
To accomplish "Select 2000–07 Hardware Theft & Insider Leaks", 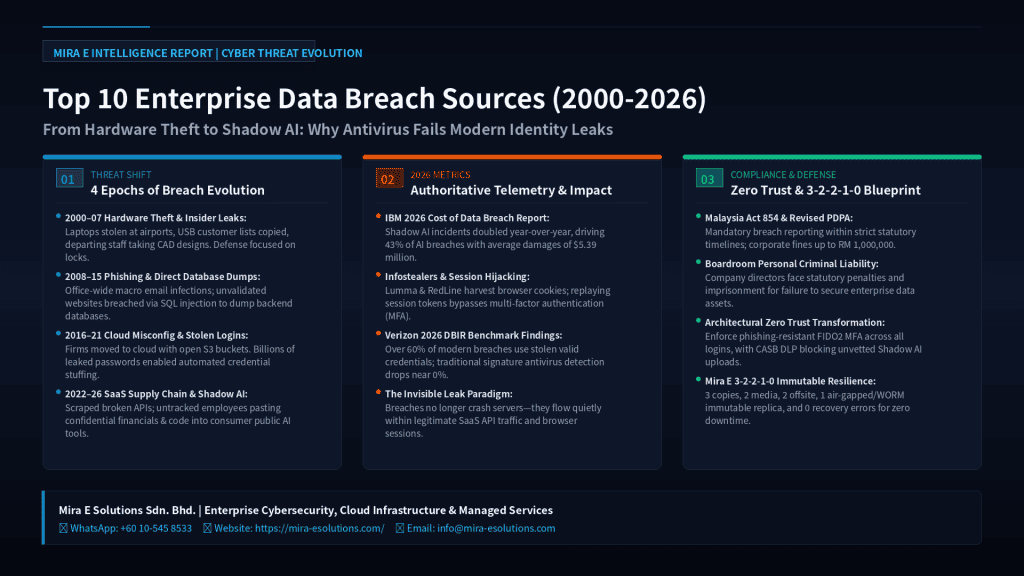I will (155, 217).
